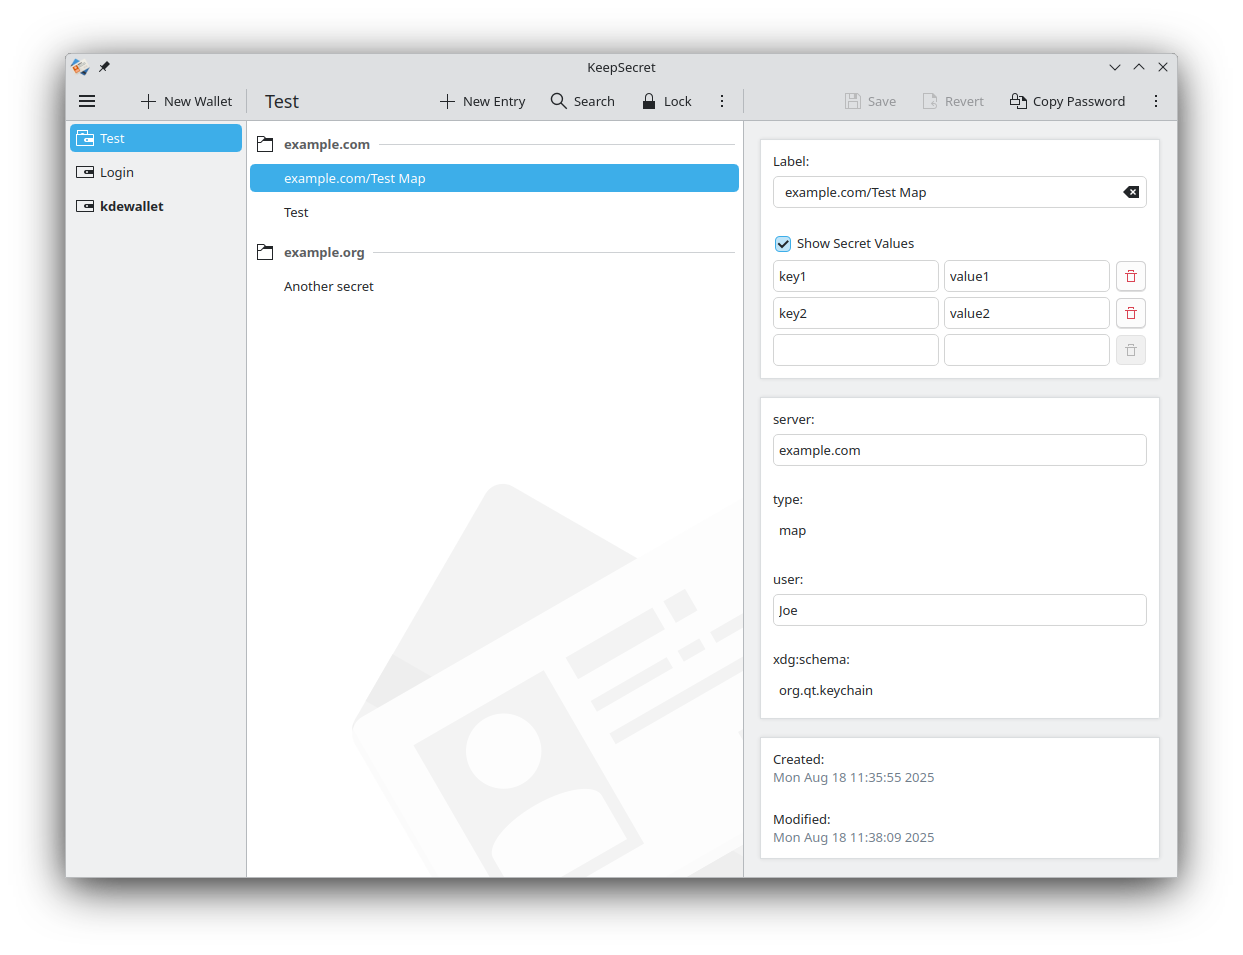Select the Test entry under example.com
Image resolution: width=1243 pixels, height=955 pixels.
[296, 212]
